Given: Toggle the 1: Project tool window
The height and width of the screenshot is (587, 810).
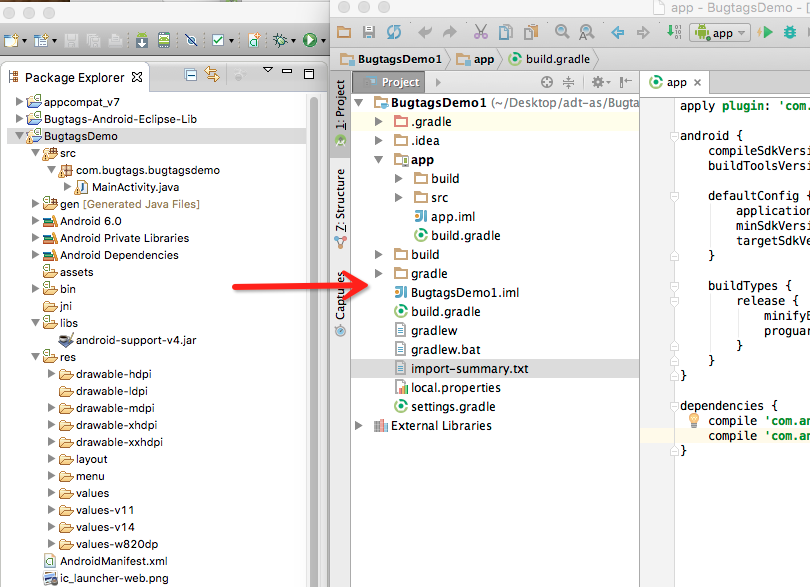Looking at the screenshot, I should tap(340, 107).
